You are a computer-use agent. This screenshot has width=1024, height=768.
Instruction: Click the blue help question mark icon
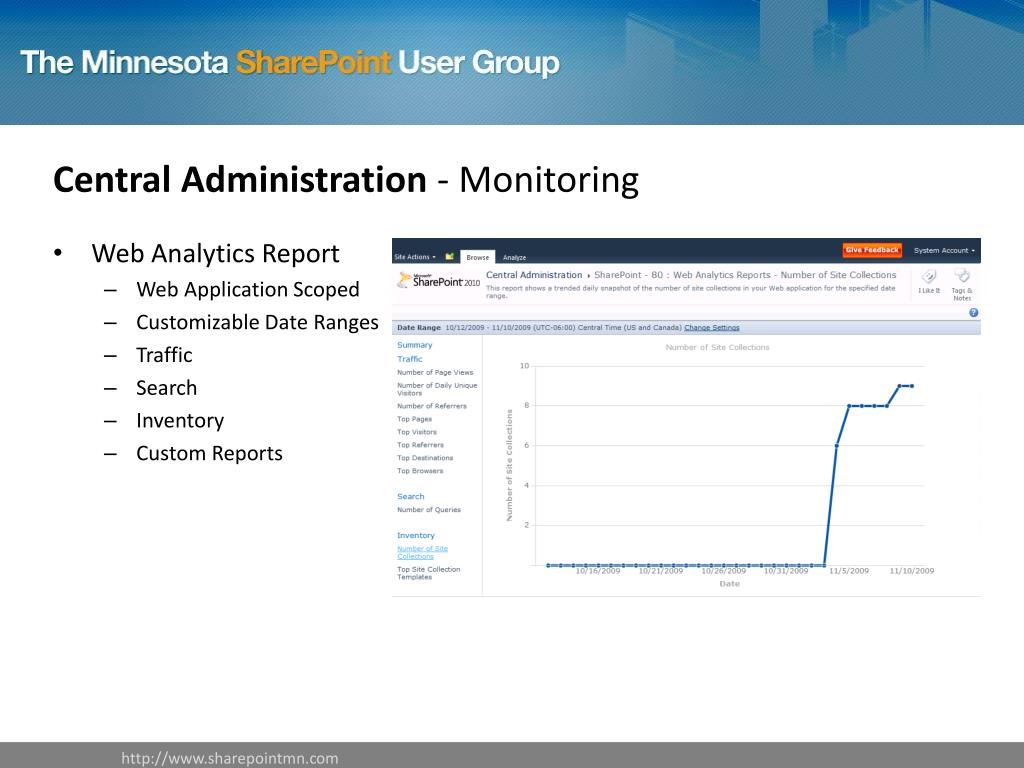tap(973, 313)
